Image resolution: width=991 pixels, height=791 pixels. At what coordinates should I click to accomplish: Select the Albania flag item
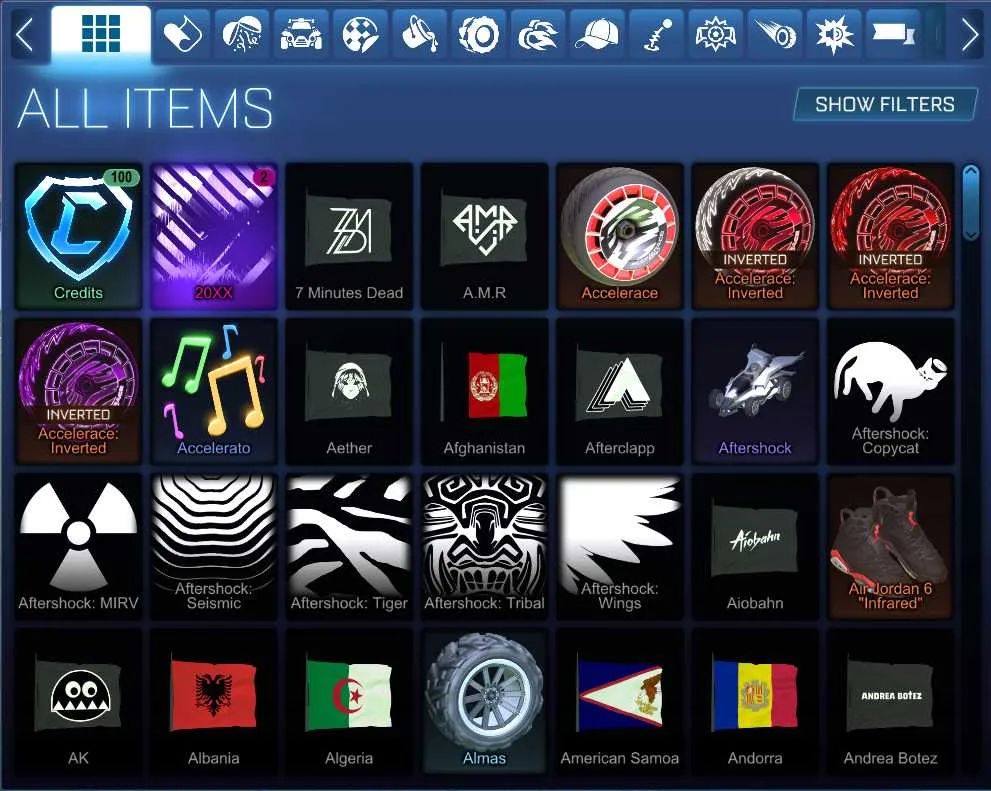(214, 702)
